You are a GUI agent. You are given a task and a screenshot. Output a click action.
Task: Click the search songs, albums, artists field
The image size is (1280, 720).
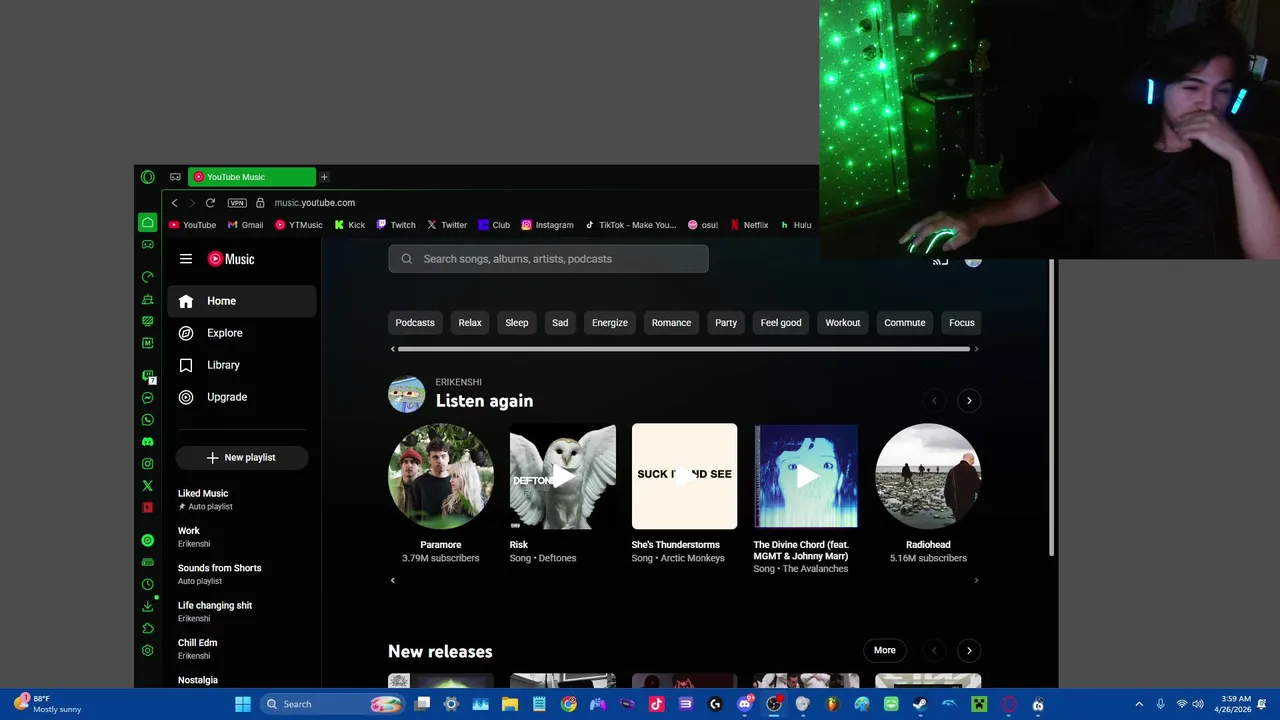(x=548, y=259)
